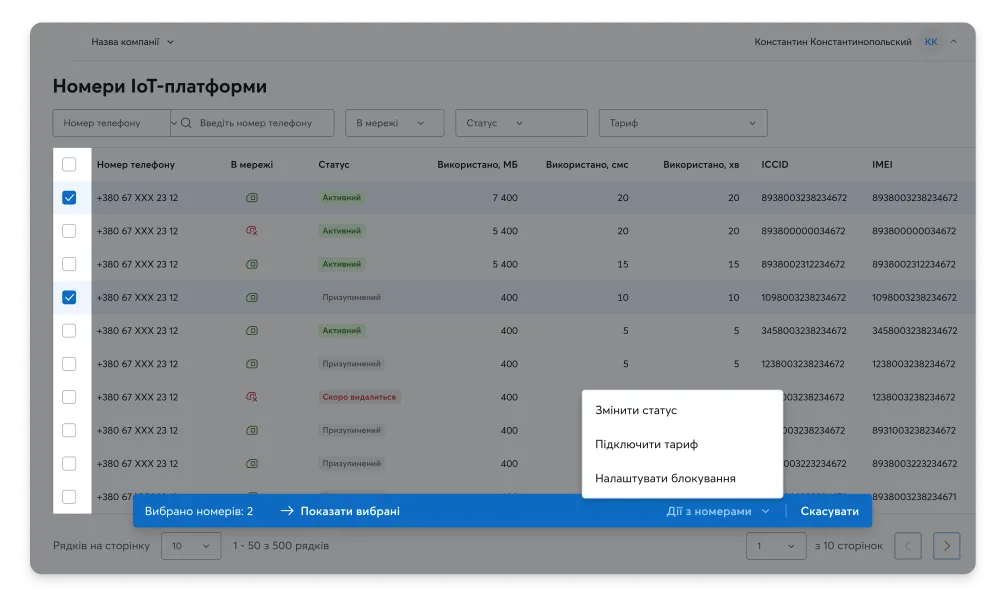The width and height of the screenshot is (1006, 597).
Task: Click the 'Скоро видалиться' status badge
Action: click(x=359, y=397)
